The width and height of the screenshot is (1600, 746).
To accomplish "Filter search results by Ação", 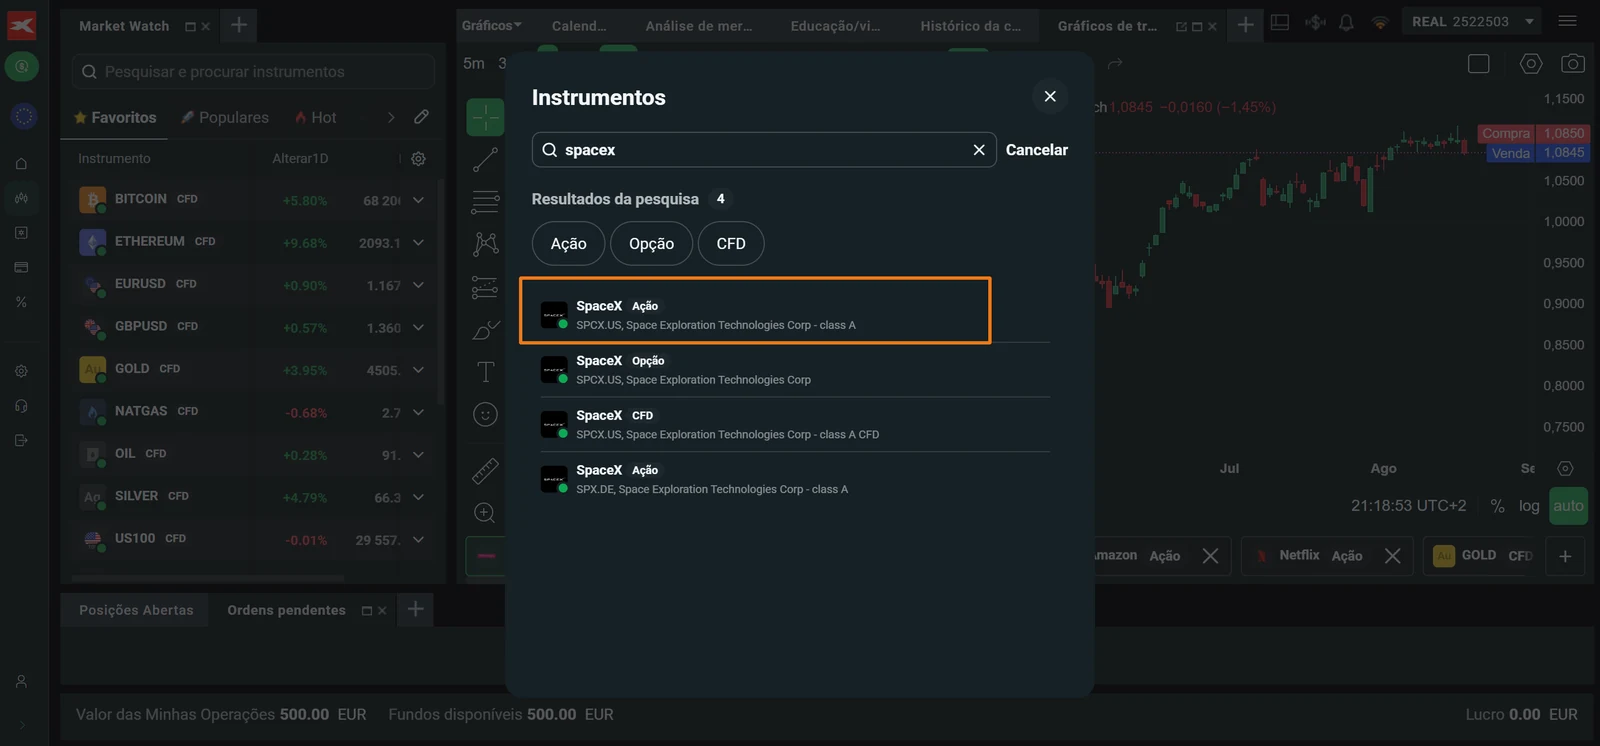I will [569, 244].
